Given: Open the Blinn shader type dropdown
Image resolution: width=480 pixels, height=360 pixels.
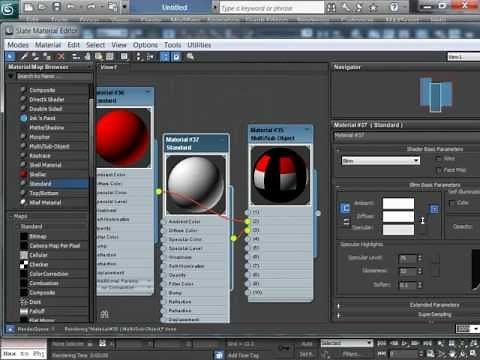Looking at the screenshot, I should point(381,161).
